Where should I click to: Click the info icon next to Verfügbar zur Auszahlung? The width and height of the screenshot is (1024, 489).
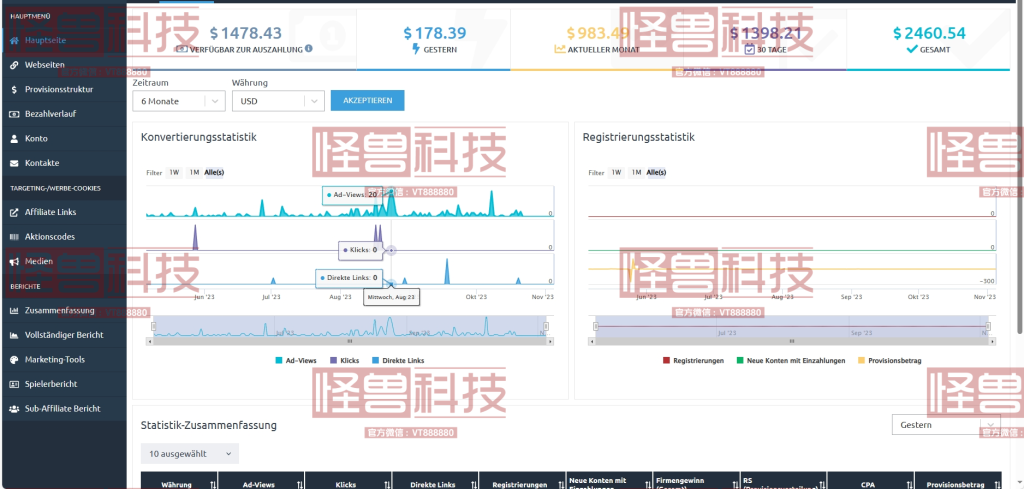[309, 48]
